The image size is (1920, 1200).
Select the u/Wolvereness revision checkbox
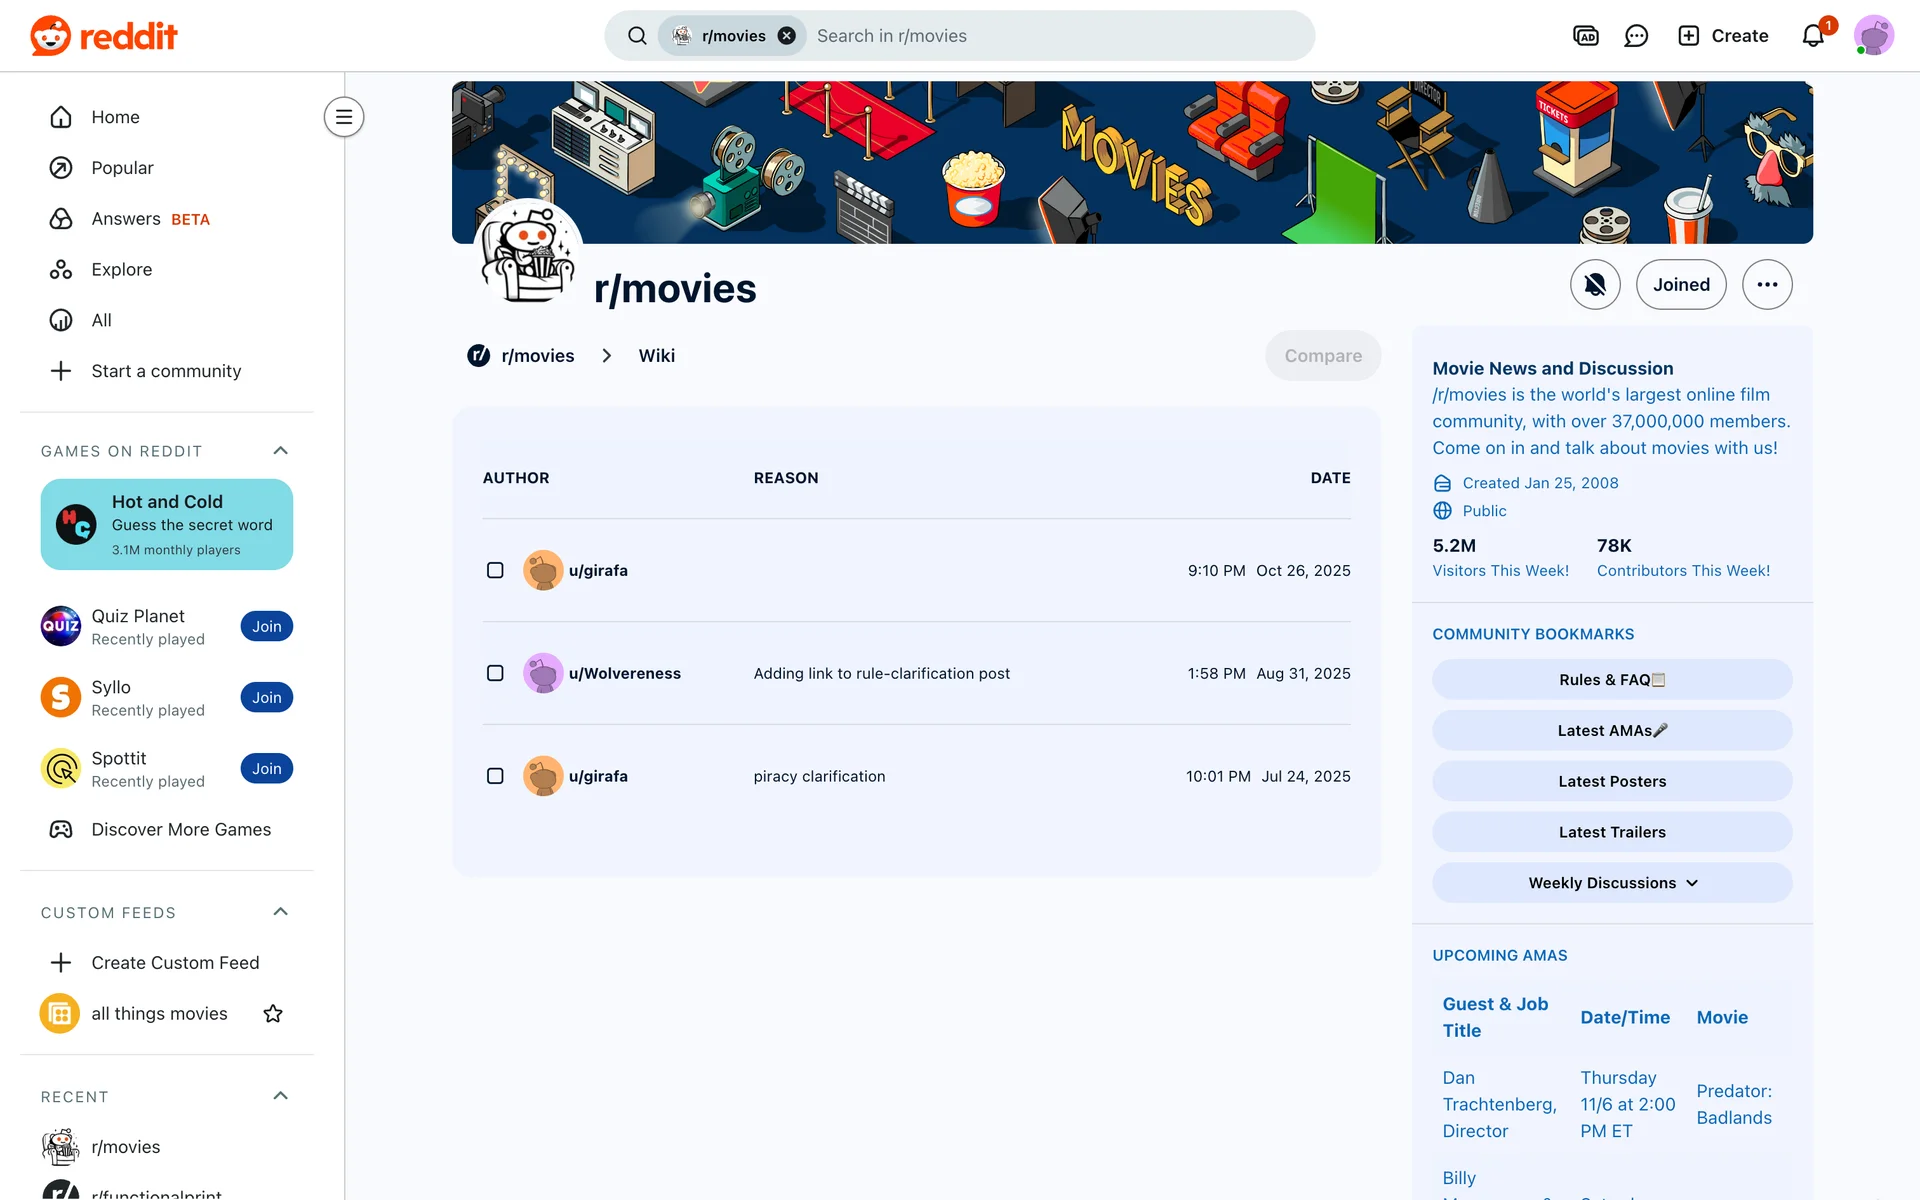coord(495,673)
